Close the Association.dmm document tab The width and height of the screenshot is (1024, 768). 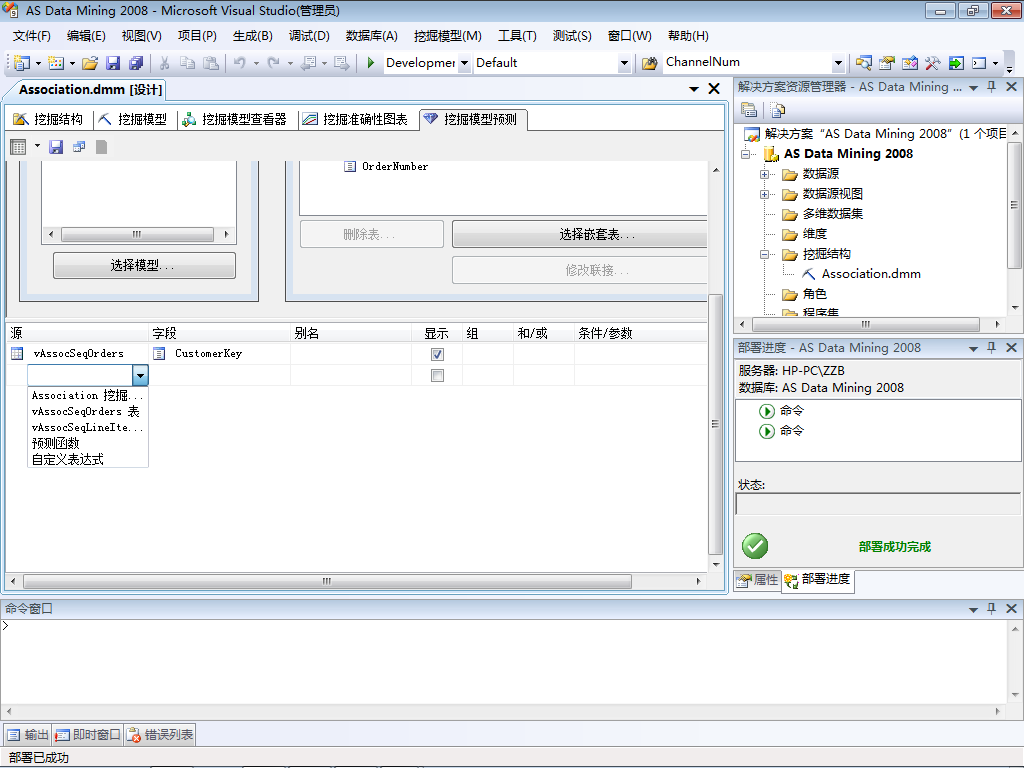click(714, 89)
